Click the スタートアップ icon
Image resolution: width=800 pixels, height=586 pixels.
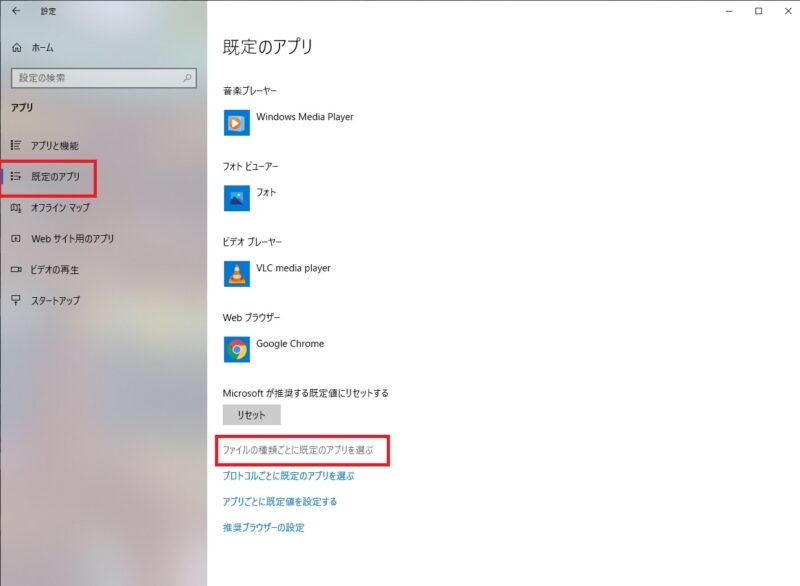pyautogui.click(x=16, y=300)
